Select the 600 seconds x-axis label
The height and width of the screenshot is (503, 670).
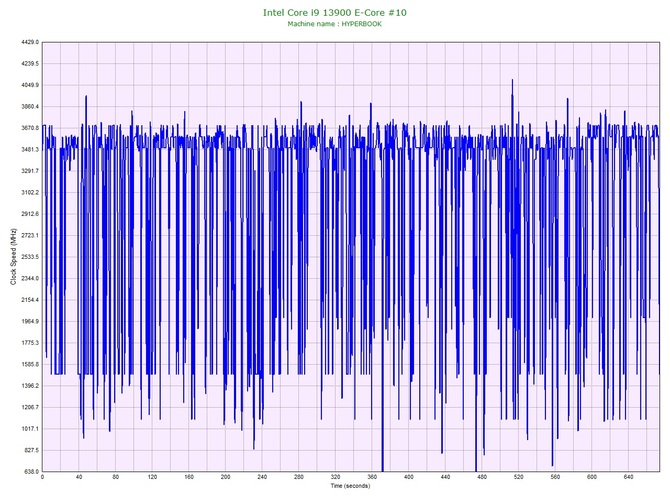click(592, 477)
